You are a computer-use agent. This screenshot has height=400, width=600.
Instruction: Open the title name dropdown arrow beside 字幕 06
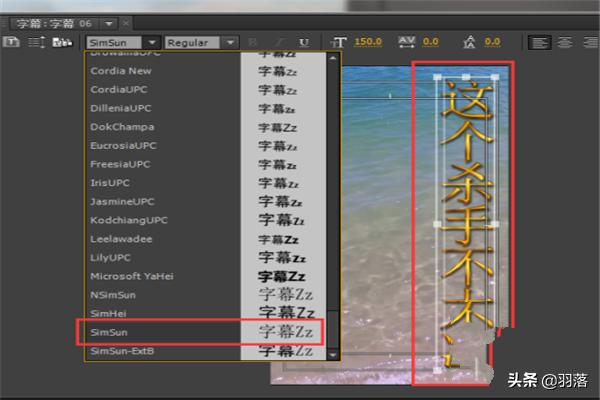[109, 24]
